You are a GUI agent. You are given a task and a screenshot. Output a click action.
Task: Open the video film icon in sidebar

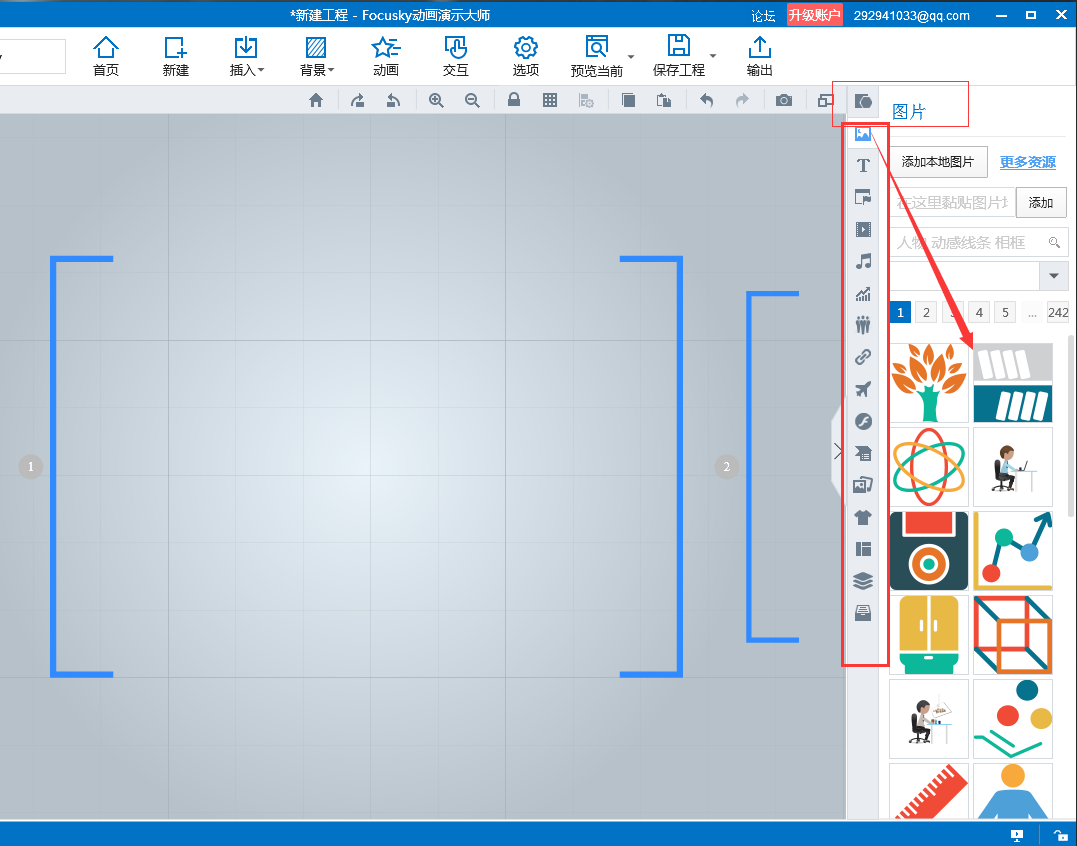tap(863, 229)
